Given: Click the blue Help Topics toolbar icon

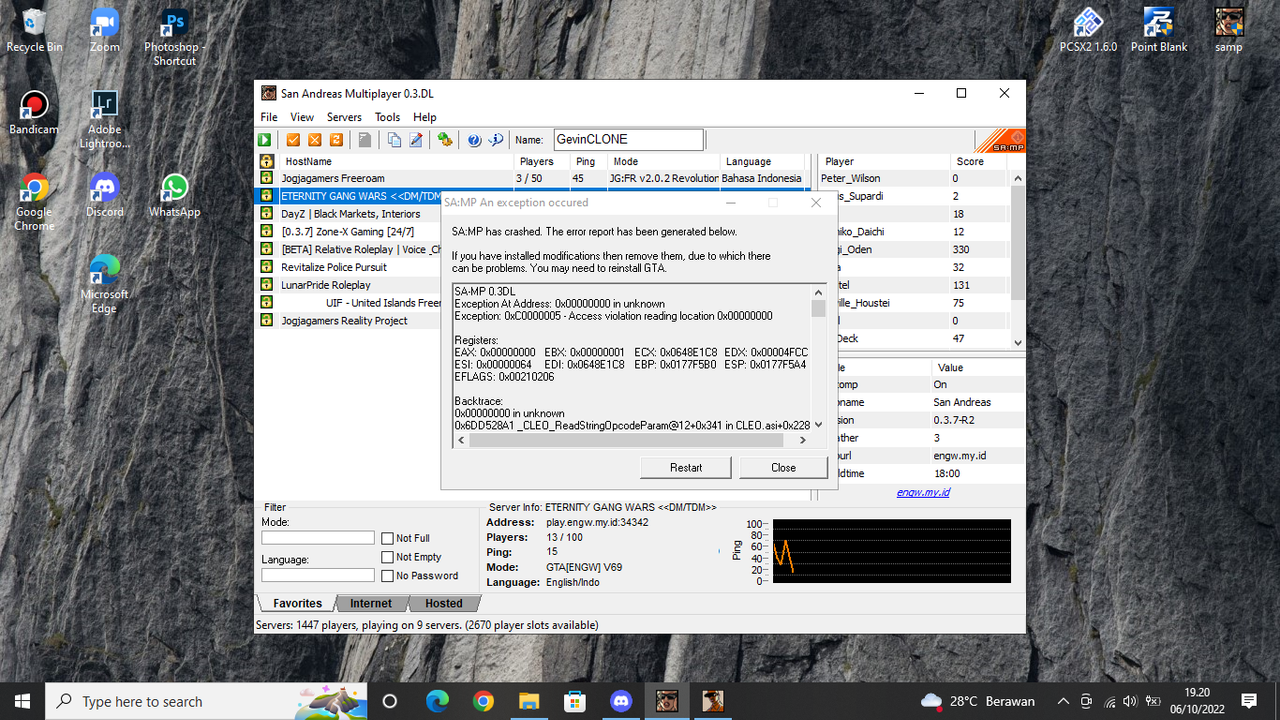Looking at the screenshot, I should (474, 140).
